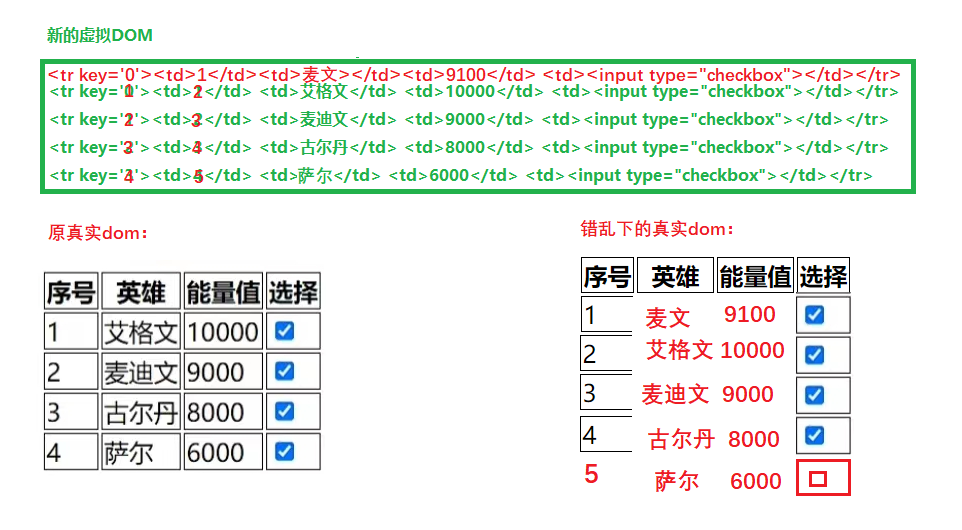Toggle the 艾格文 10000 checkbox in 错乱下的真实dom table
This screenshot has width=962, height=530.
tap(814, 355)
